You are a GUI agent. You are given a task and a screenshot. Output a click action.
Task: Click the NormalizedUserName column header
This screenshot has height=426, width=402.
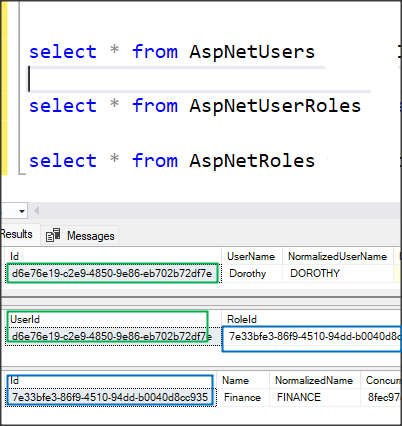click(337, 256)
